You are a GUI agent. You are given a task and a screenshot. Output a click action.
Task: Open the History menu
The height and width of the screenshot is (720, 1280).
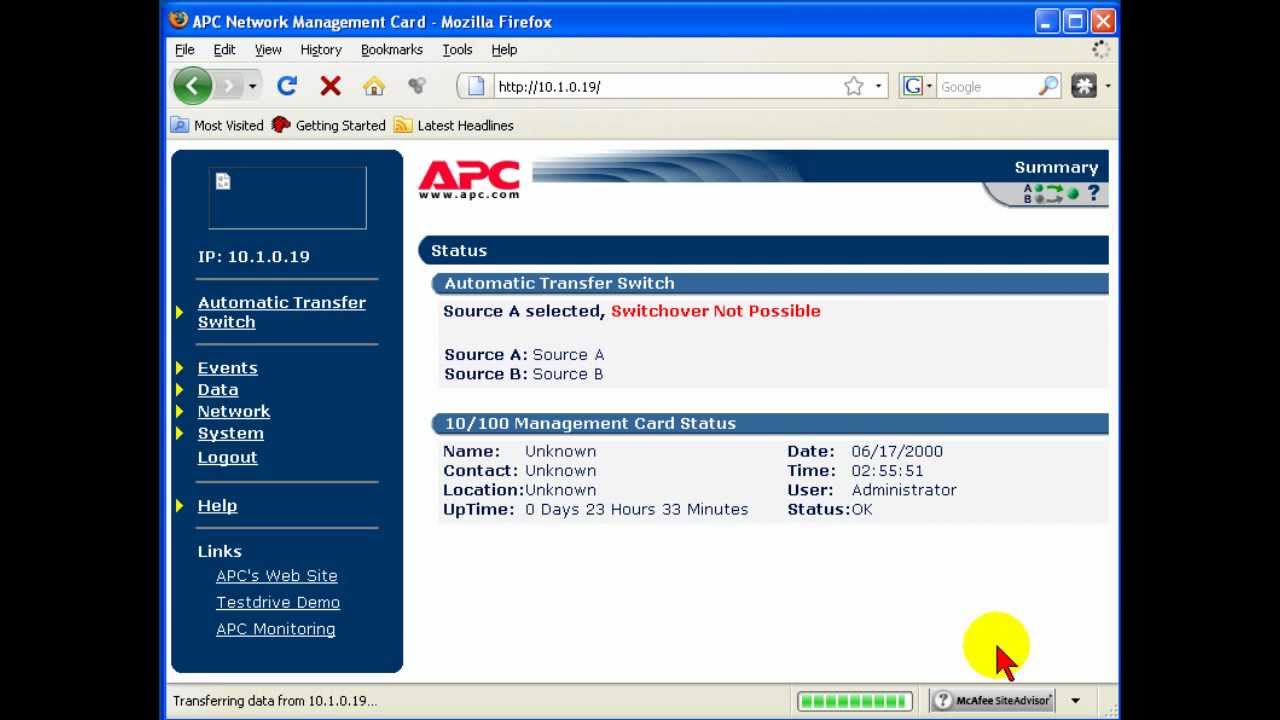coord(321,49)
